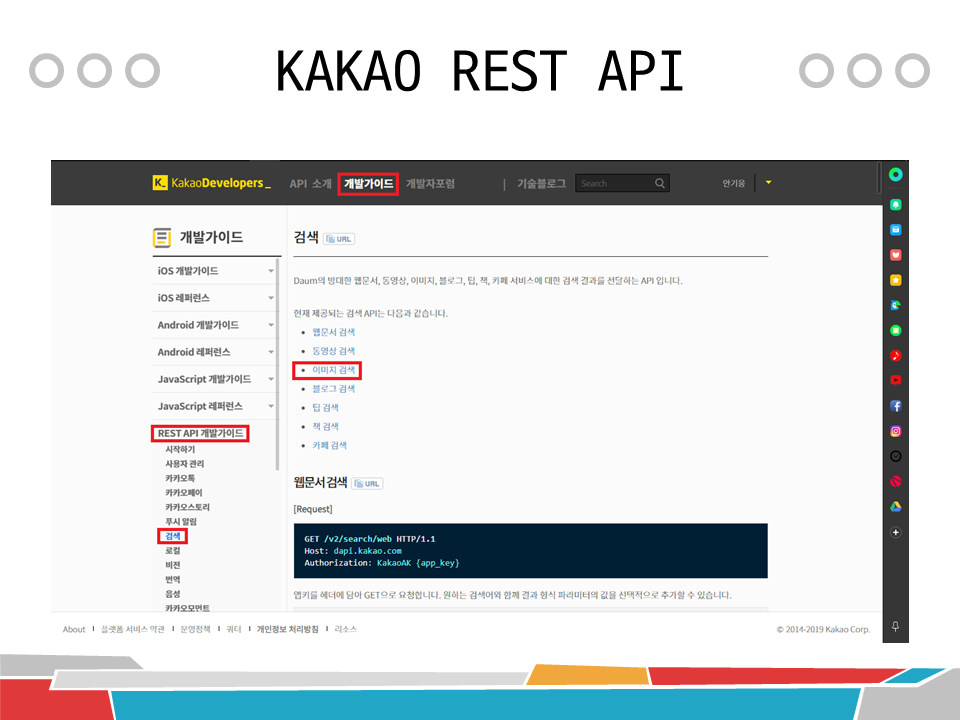
Task: Open the Instagram icon in side panel
Action: pos(895,431)
